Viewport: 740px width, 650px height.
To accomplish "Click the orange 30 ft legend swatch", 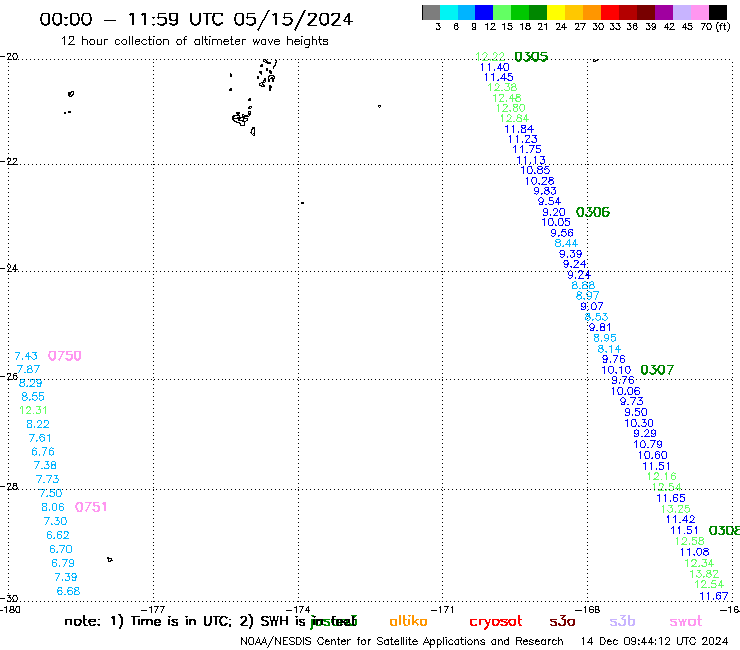I will 592,12.
